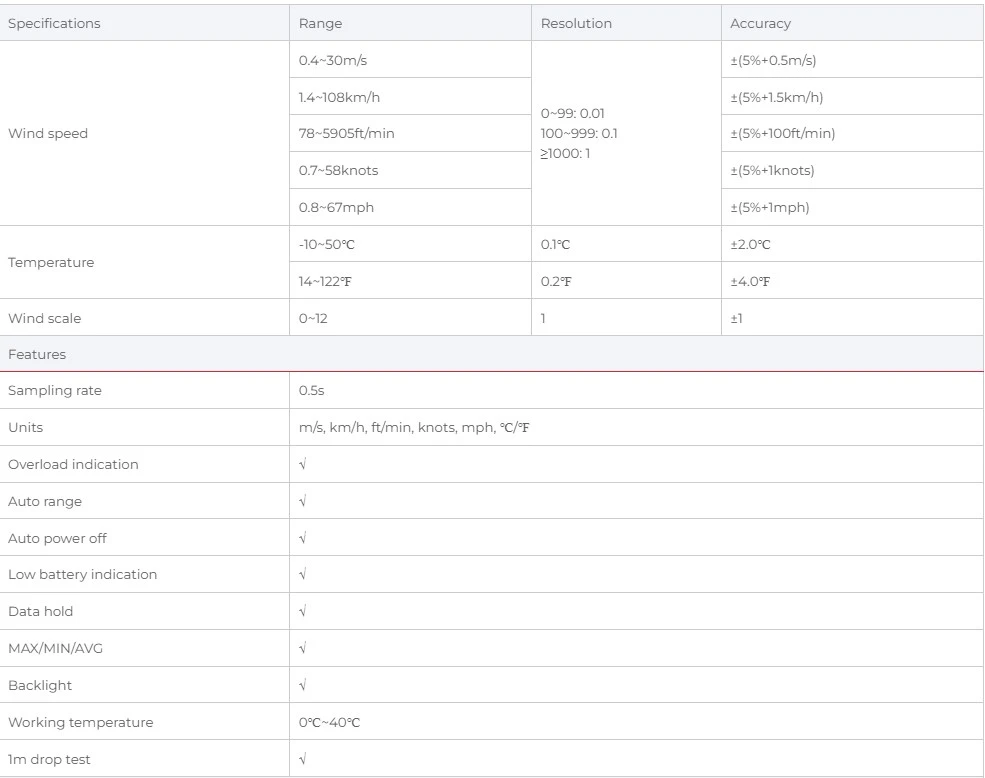
Task: Click the checkmark beside Auto power off
Action: click(302, 539)
